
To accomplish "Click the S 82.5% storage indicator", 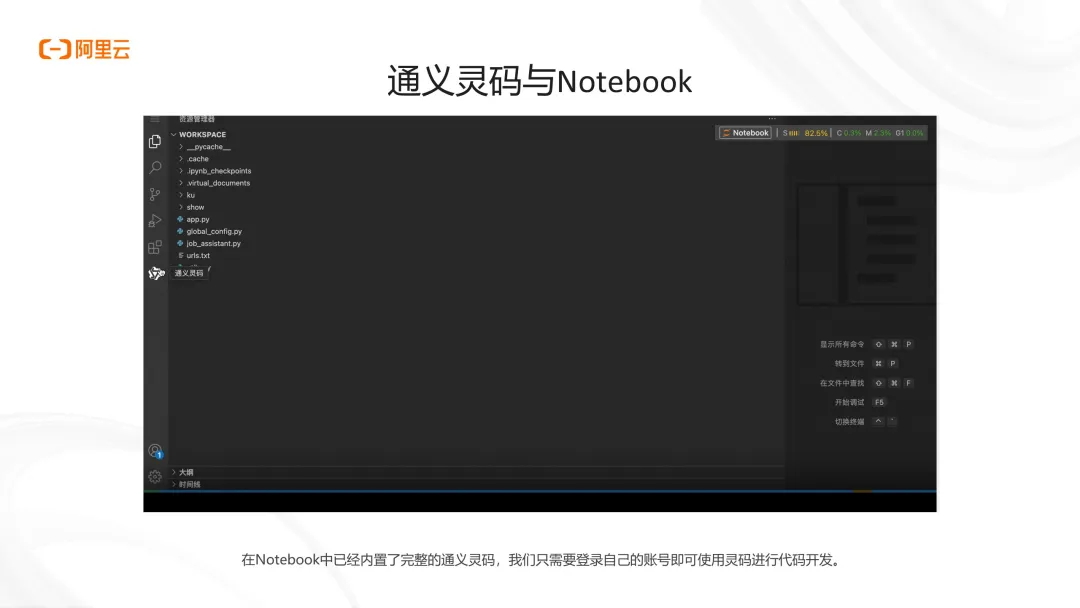I will pyautogui.click(x=805, y=133).
